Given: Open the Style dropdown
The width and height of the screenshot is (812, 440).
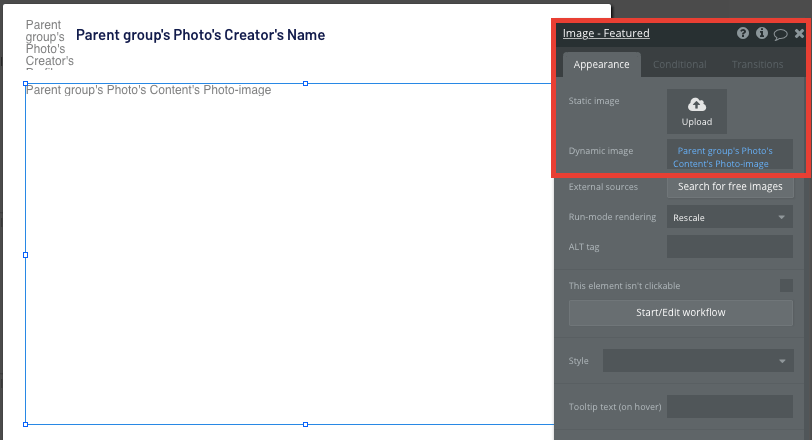Looking at the screenshot, I should [x=698, y=361].
